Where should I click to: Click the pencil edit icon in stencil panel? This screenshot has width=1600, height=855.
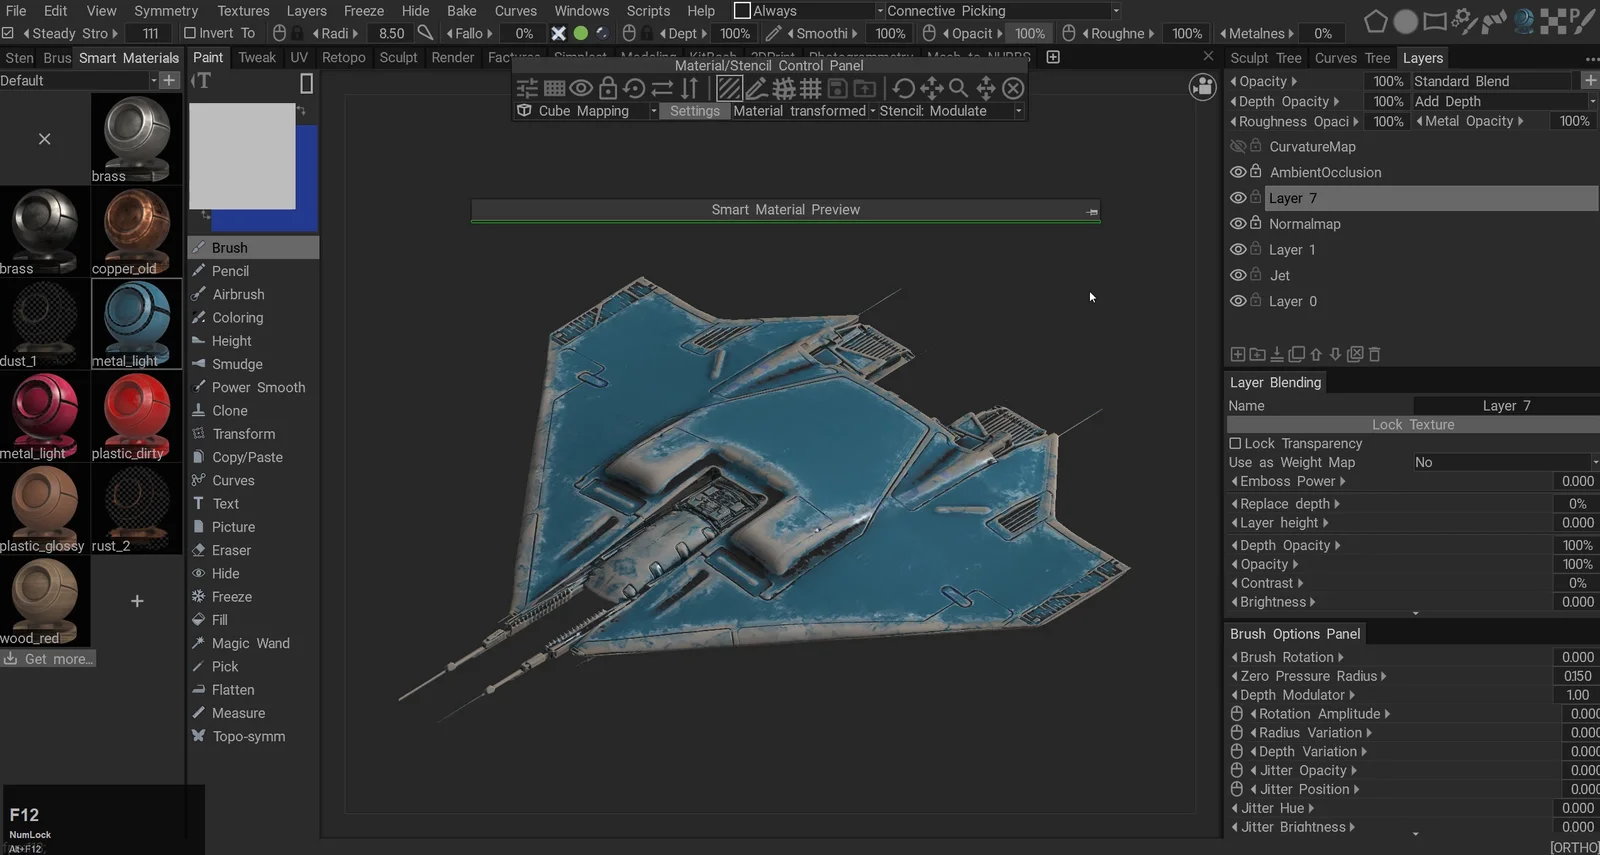(x=757, y=88)
